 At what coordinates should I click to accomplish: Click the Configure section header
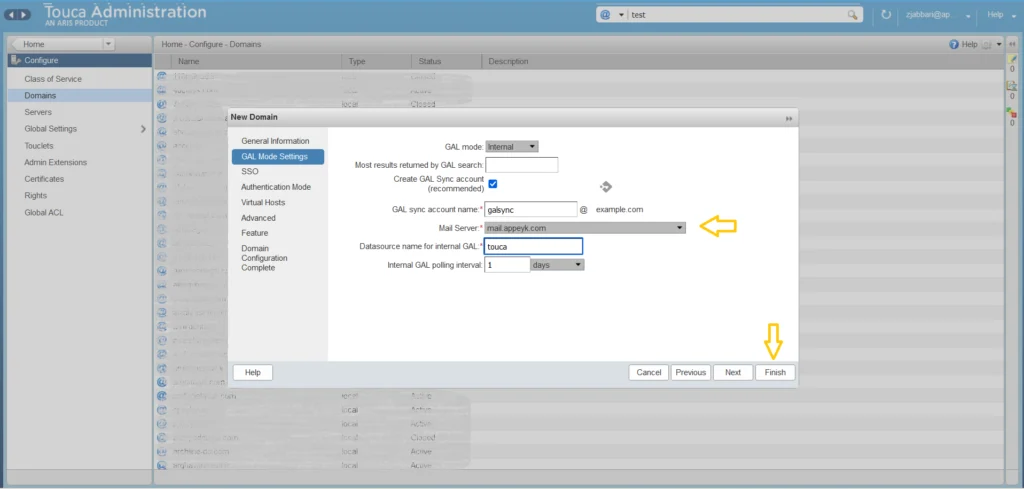click(80, 60)
